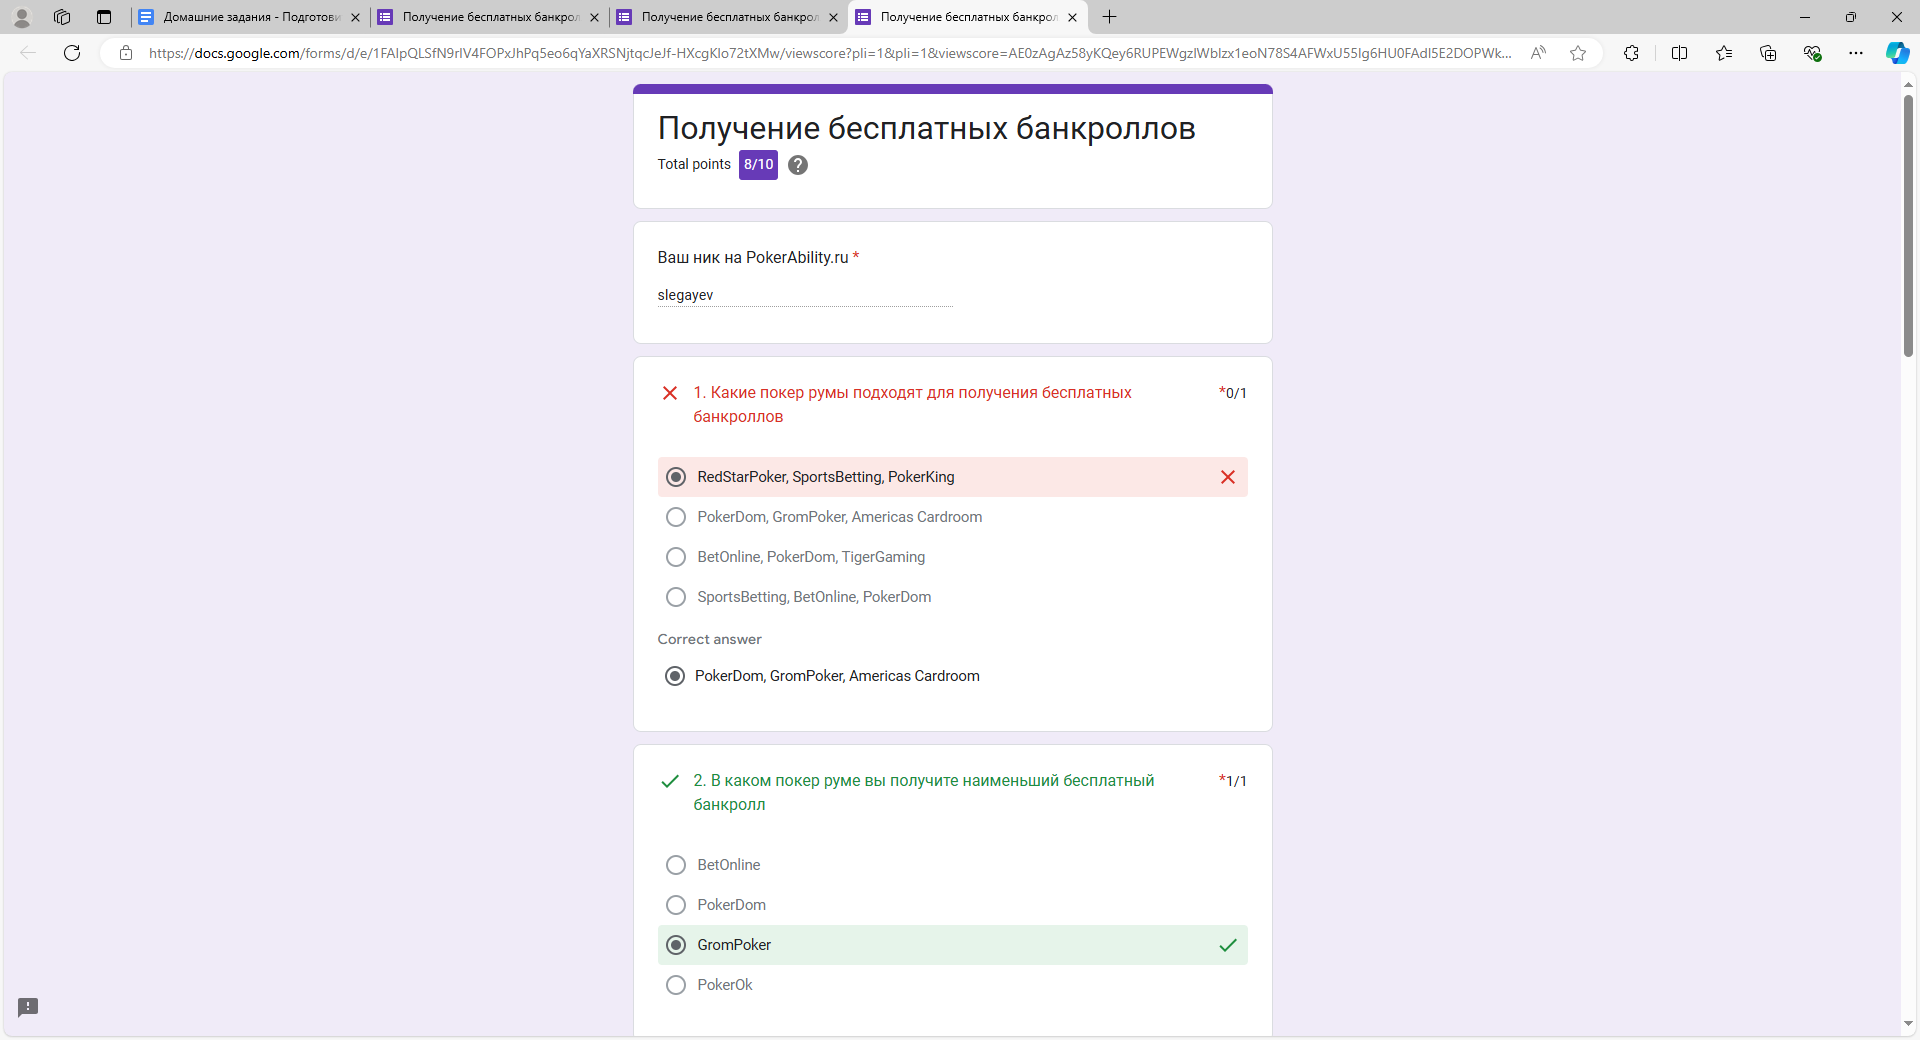Click the Ваш ник на PokerAbility.ru label

[753, 257]
